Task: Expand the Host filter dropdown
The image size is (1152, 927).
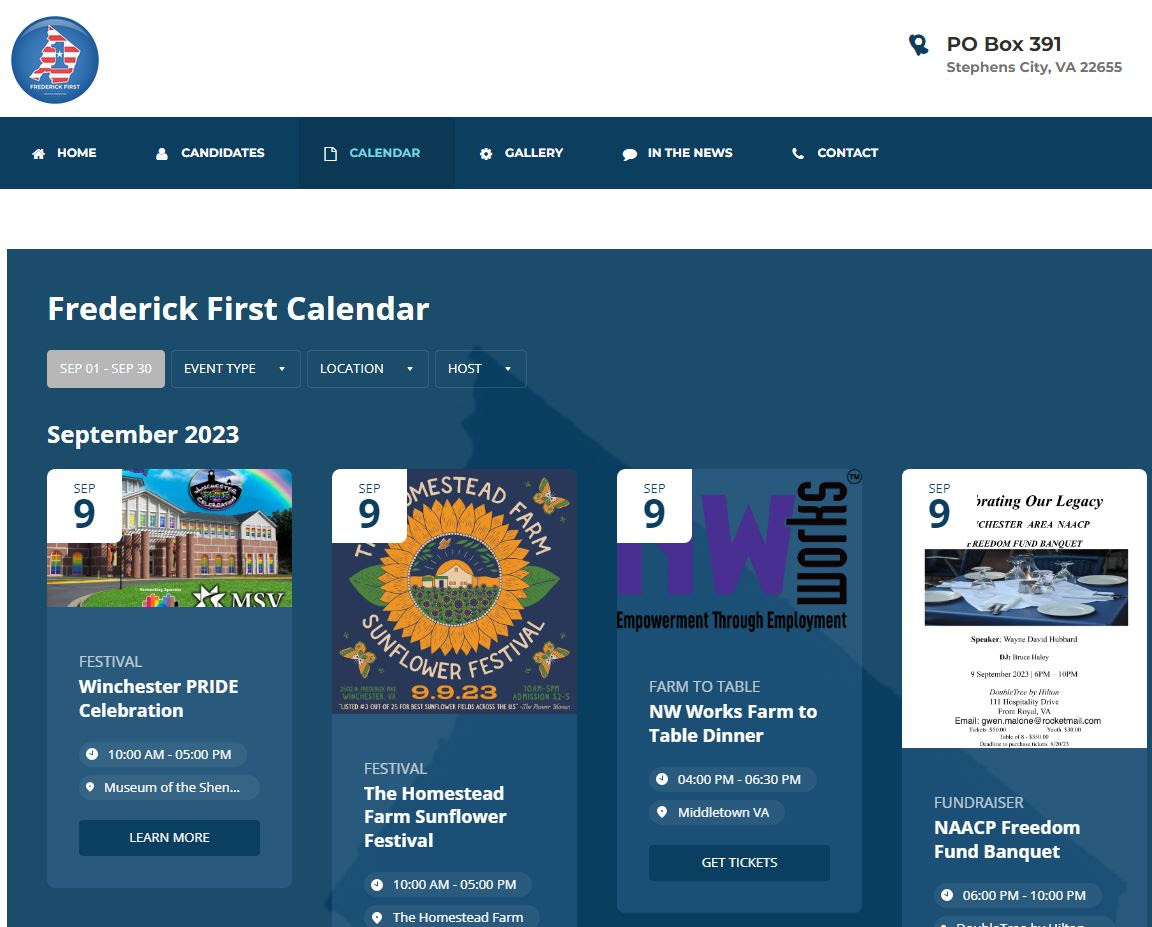Action: pos(480,369)
